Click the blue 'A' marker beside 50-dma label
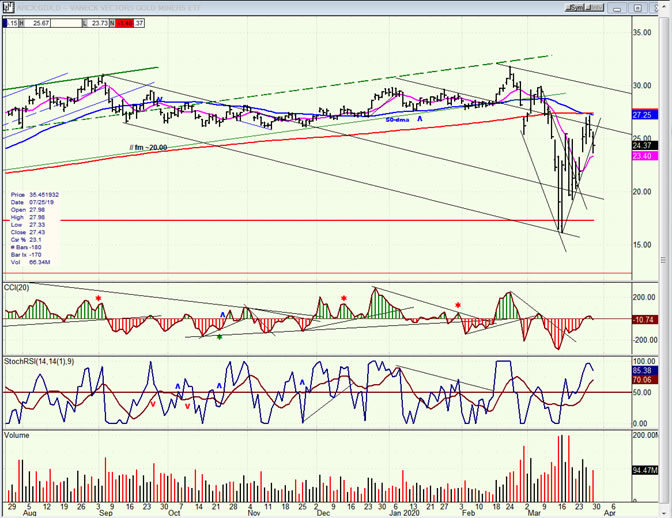 (420, 119)
